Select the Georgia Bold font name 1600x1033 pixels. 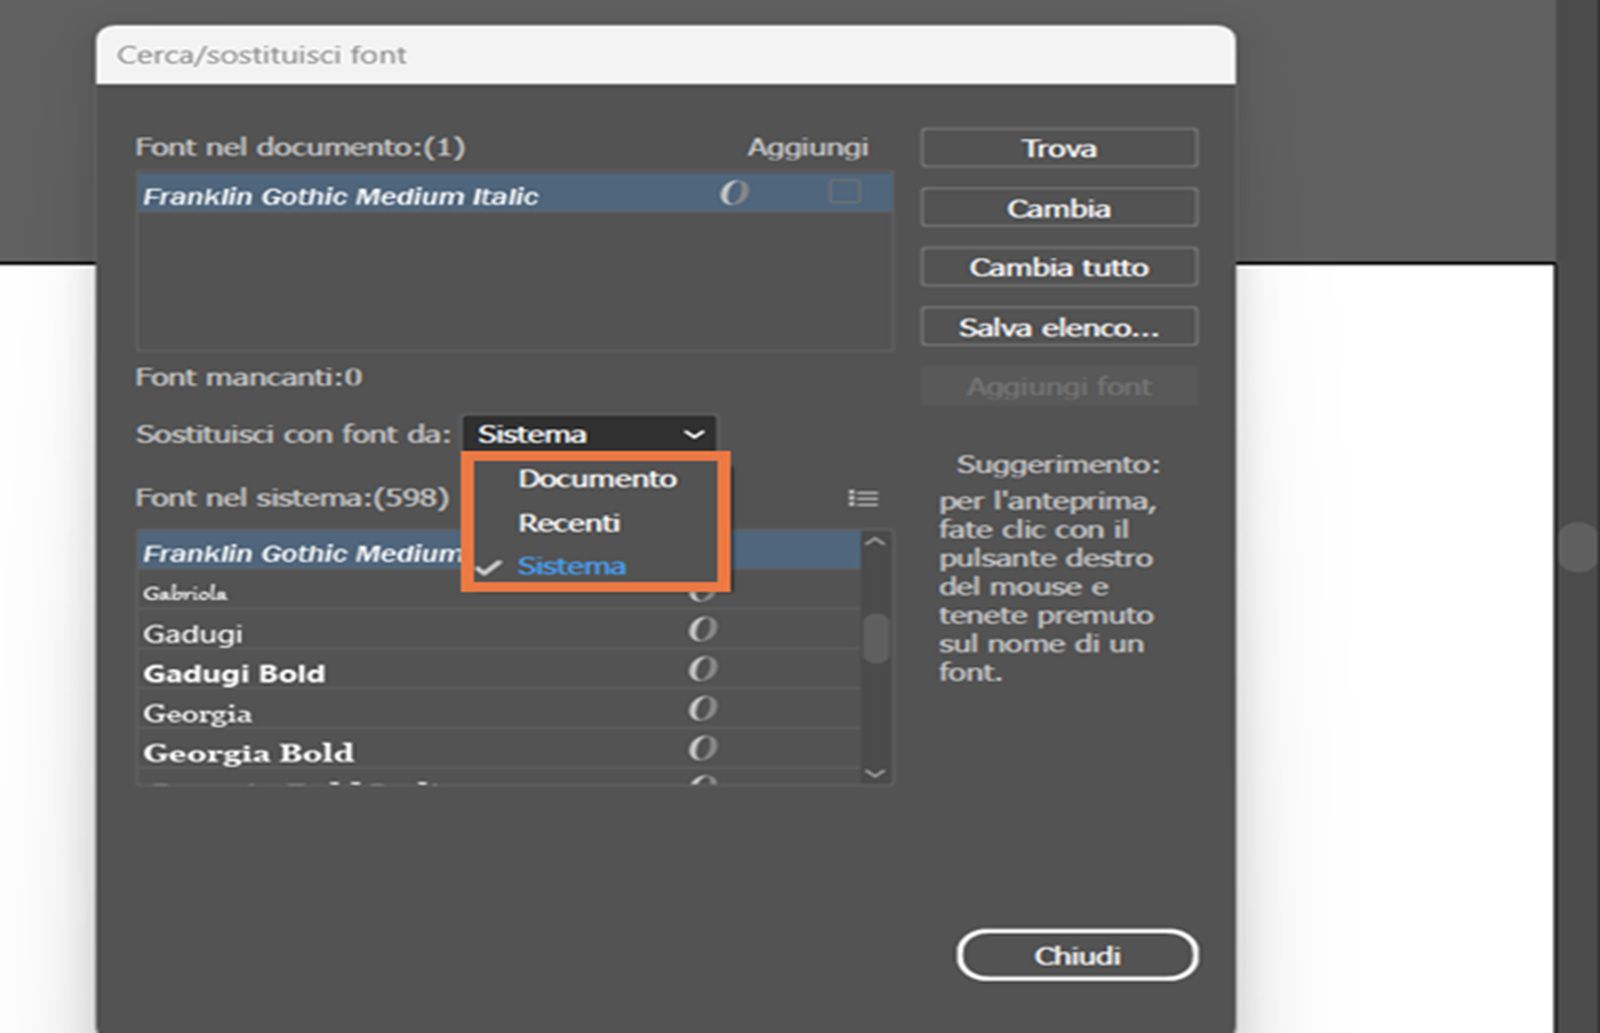click(x=248, y=752)
